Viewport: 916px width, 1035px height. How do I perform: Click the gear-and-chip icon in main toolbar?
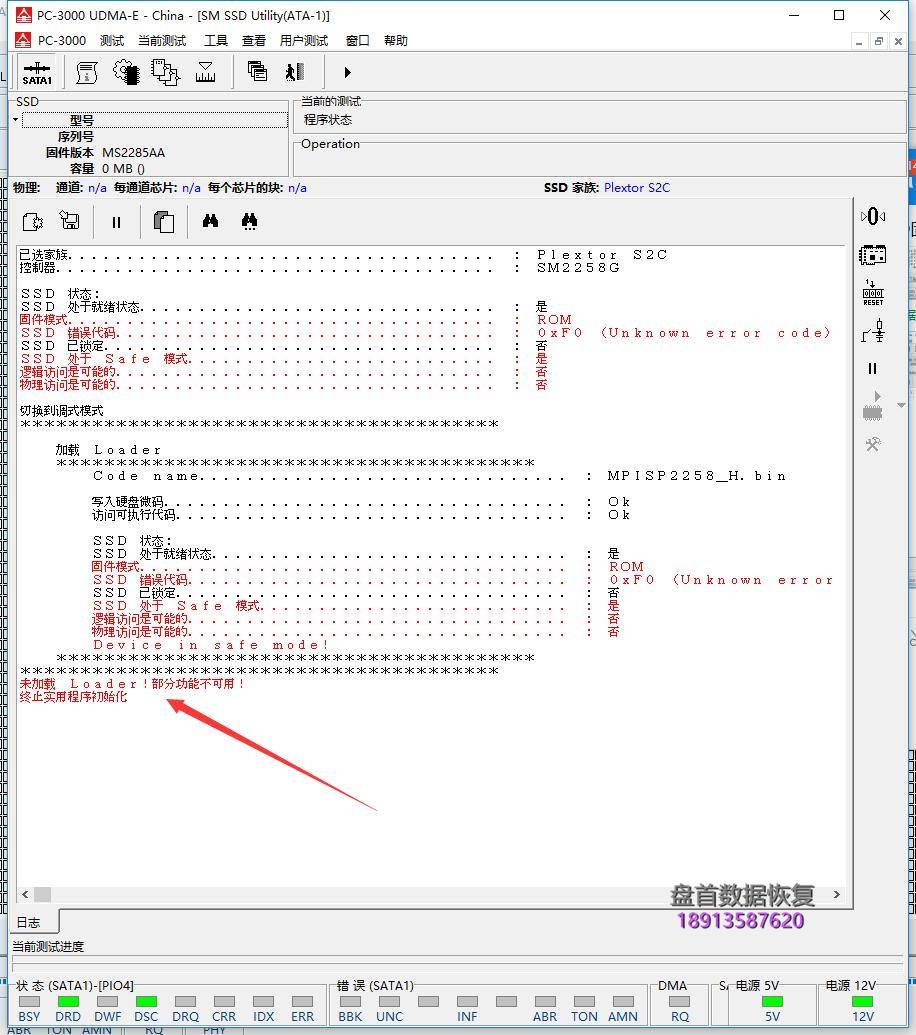tap(126, 72)
